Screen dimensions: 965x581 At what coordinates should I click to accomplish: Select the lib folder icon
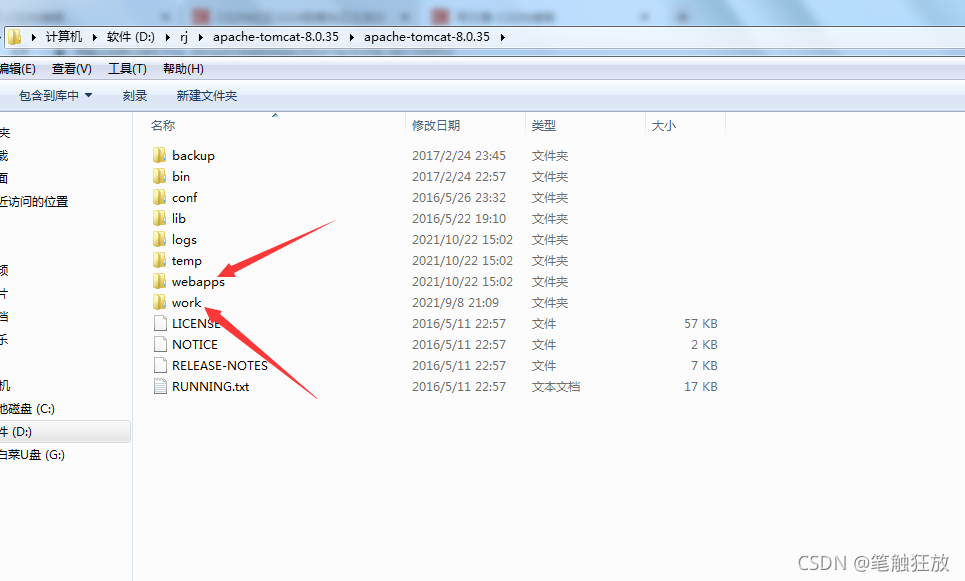coord(159,218)
